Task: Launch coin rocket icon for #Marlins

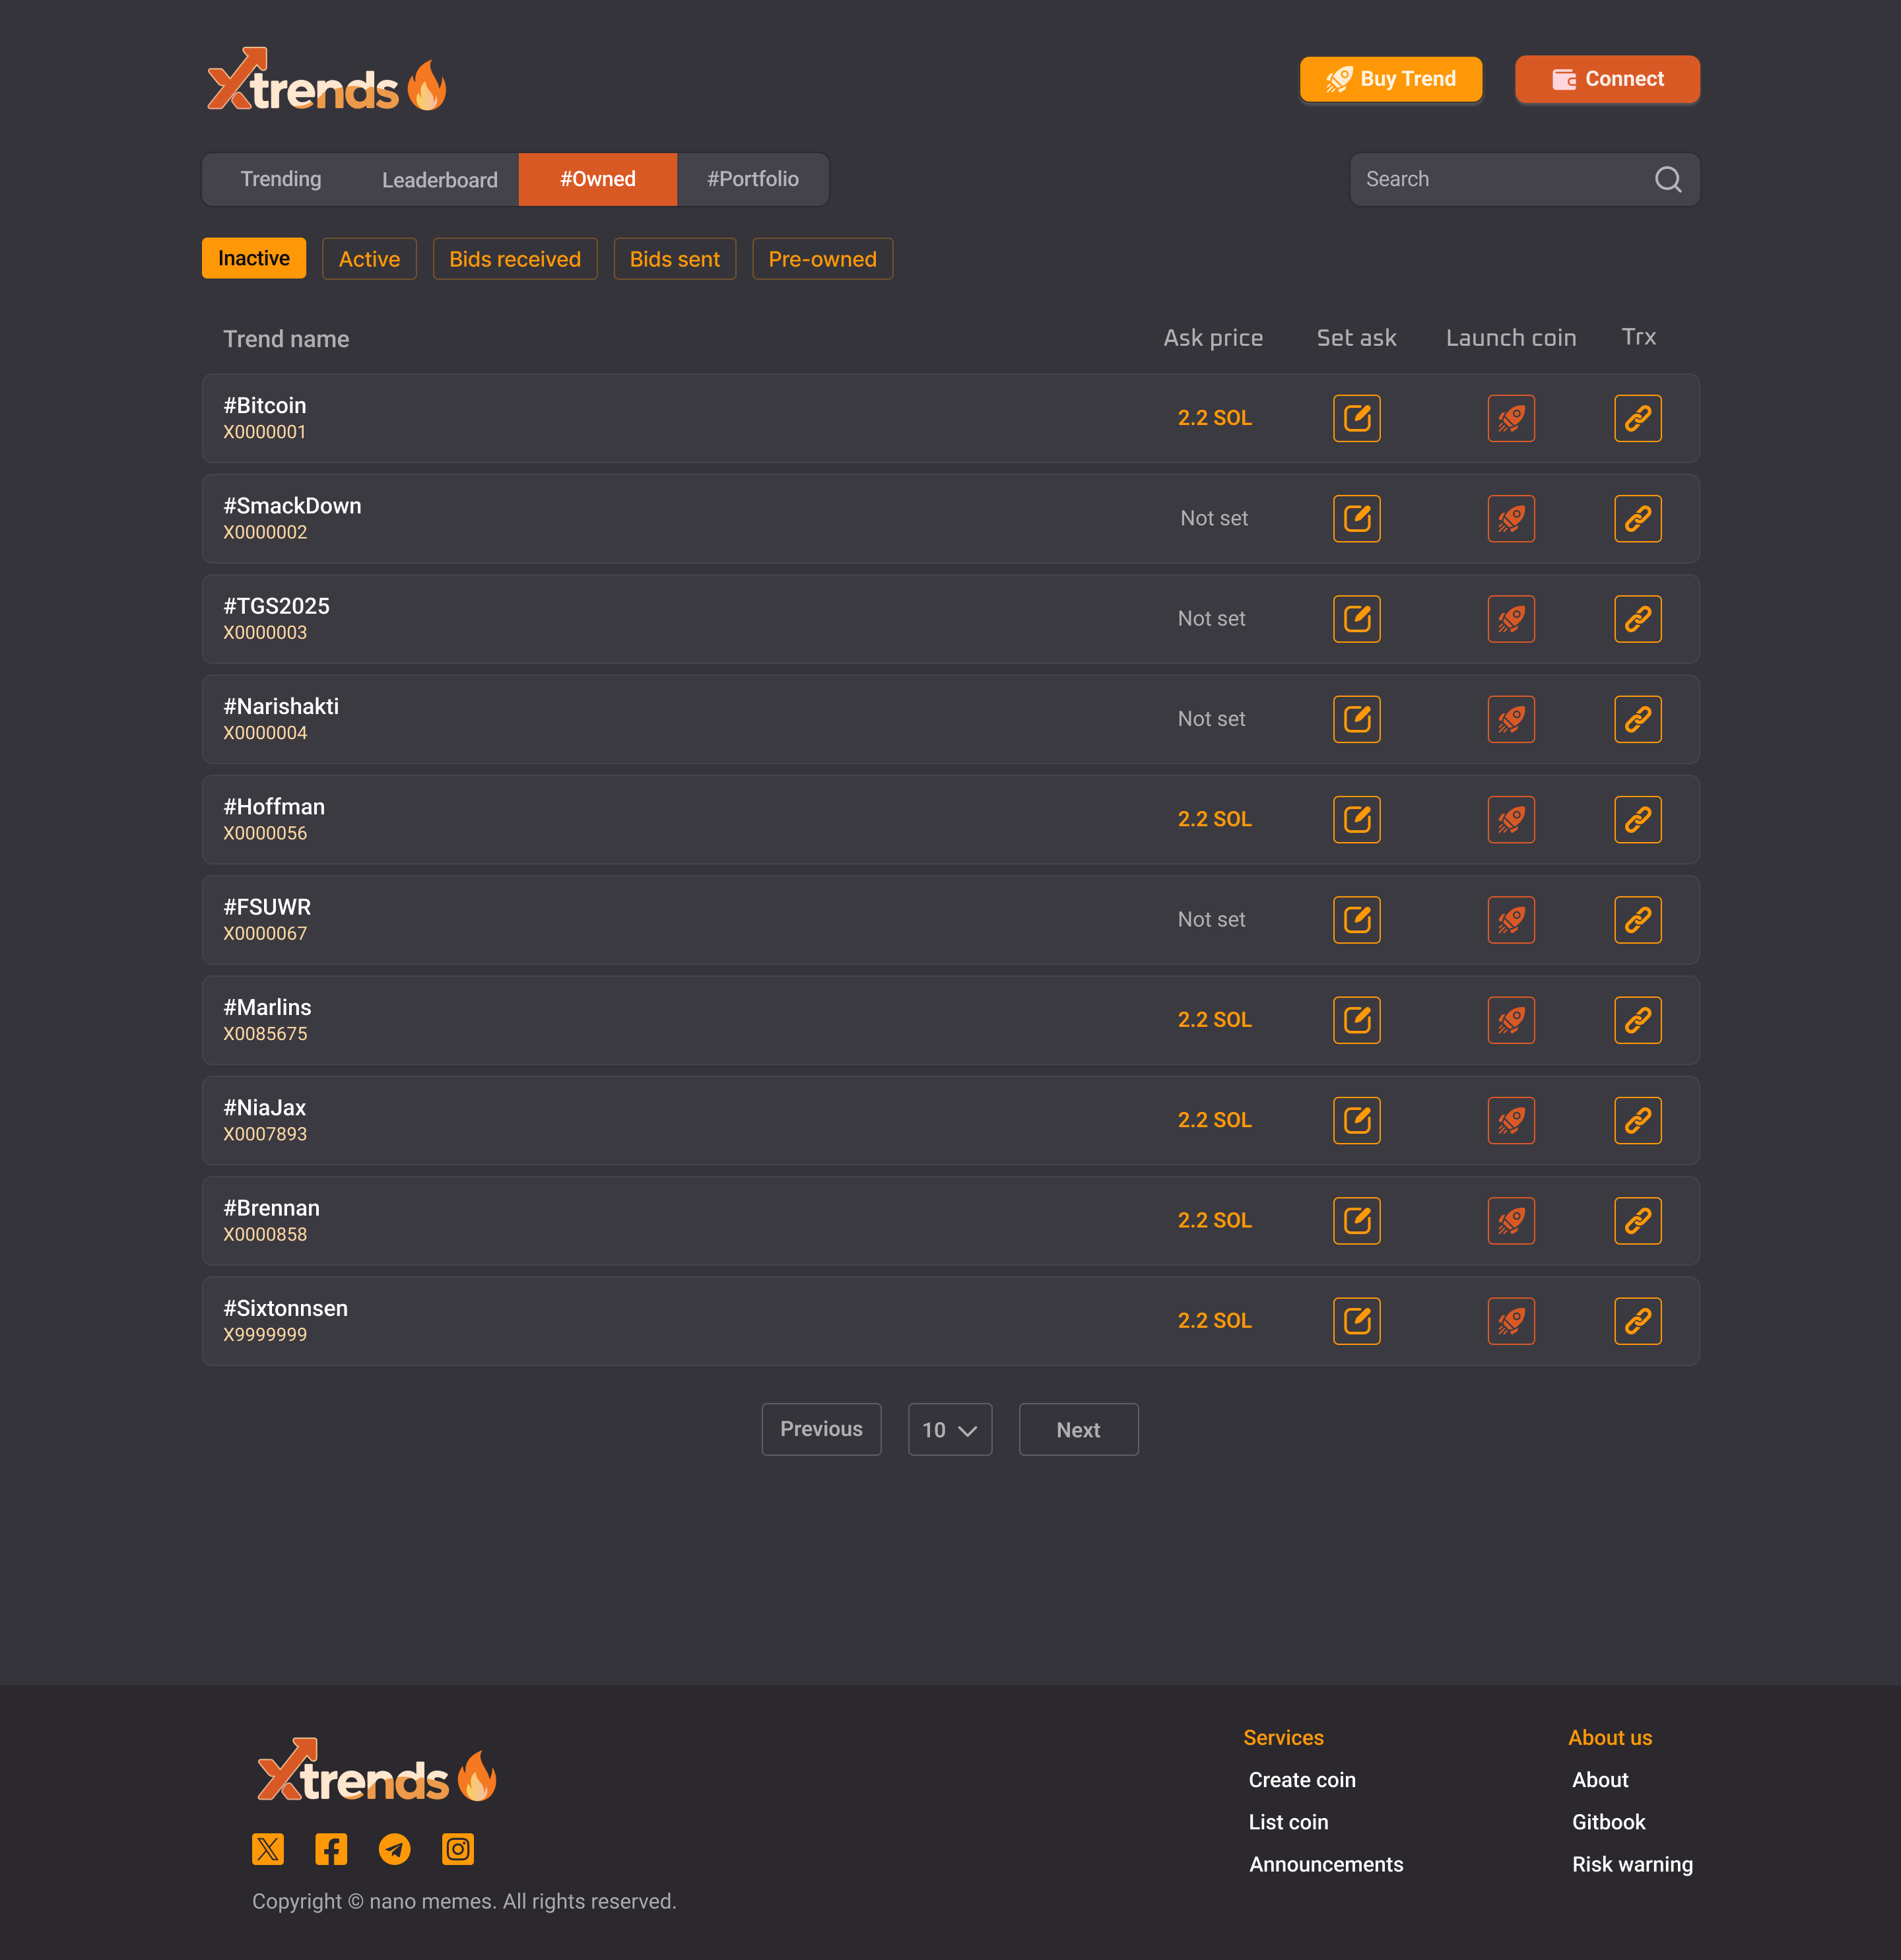Action: click(x=1510, y=1020)
